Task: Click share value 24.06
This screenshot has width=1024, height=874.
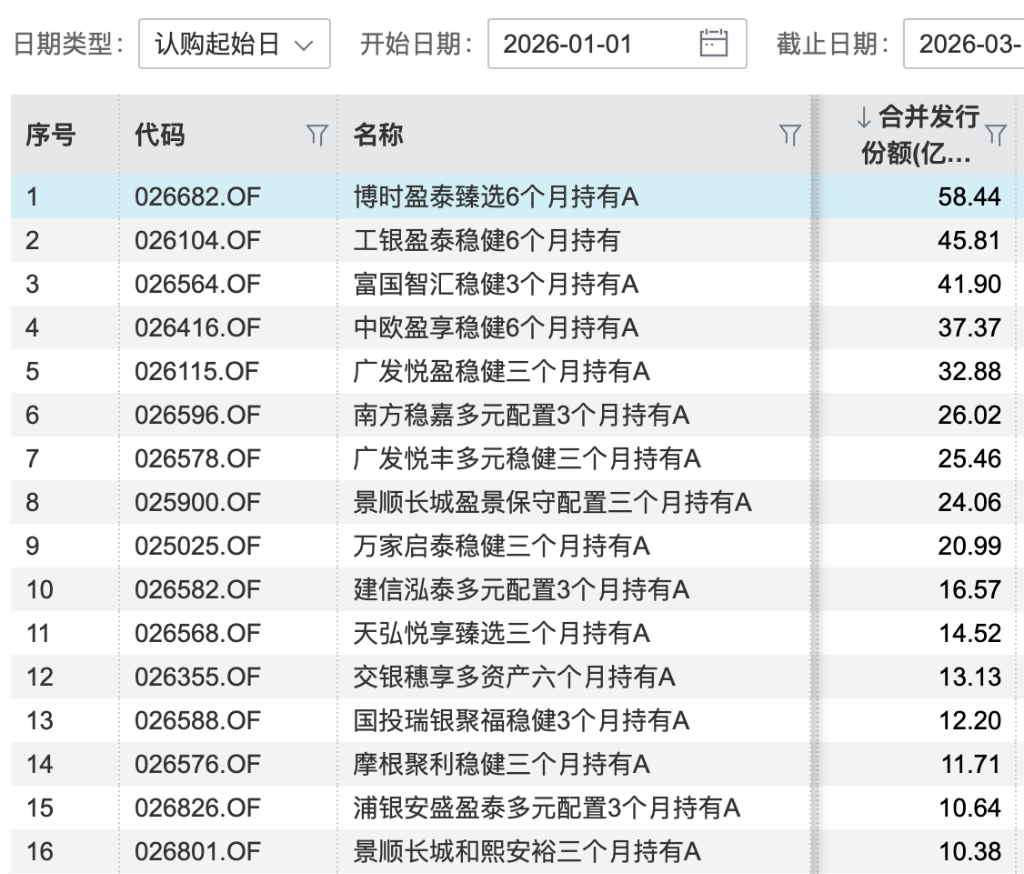Action: coord(969,503)
